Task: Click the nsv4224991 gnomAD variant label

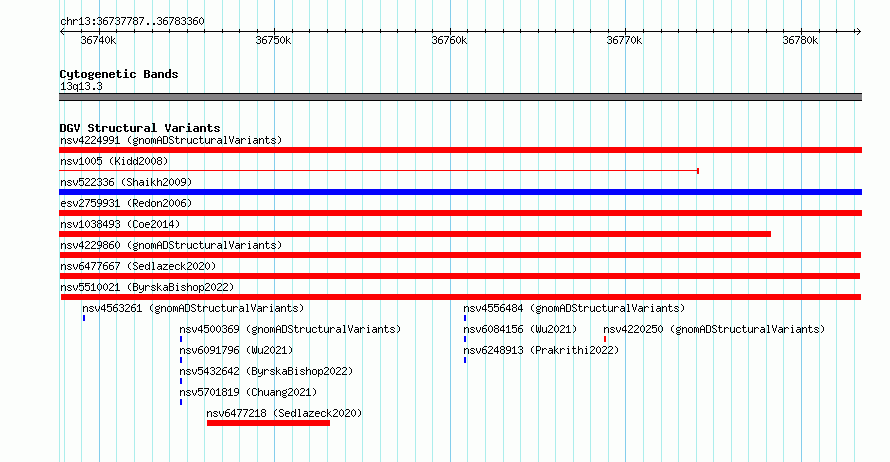Action: [171, 140]
